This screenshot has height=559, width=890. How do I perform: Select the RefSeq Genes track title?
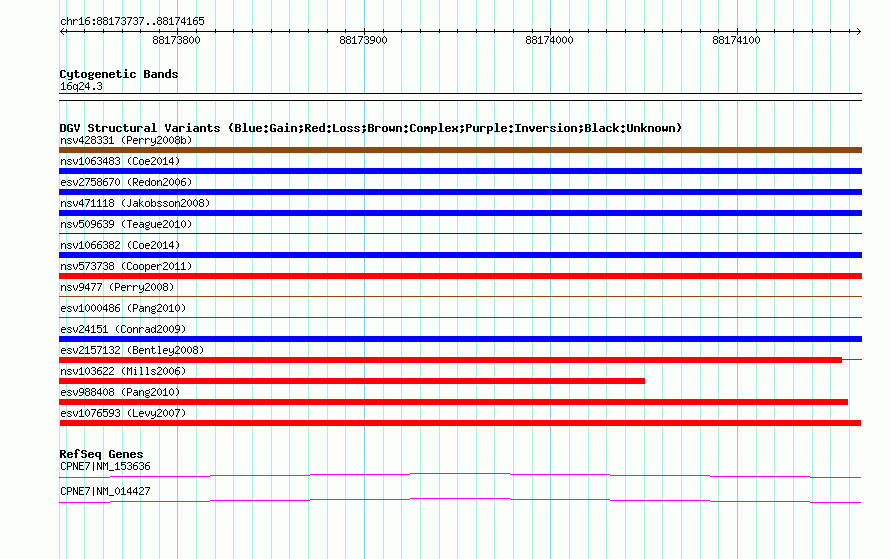(x=101, y=454)
